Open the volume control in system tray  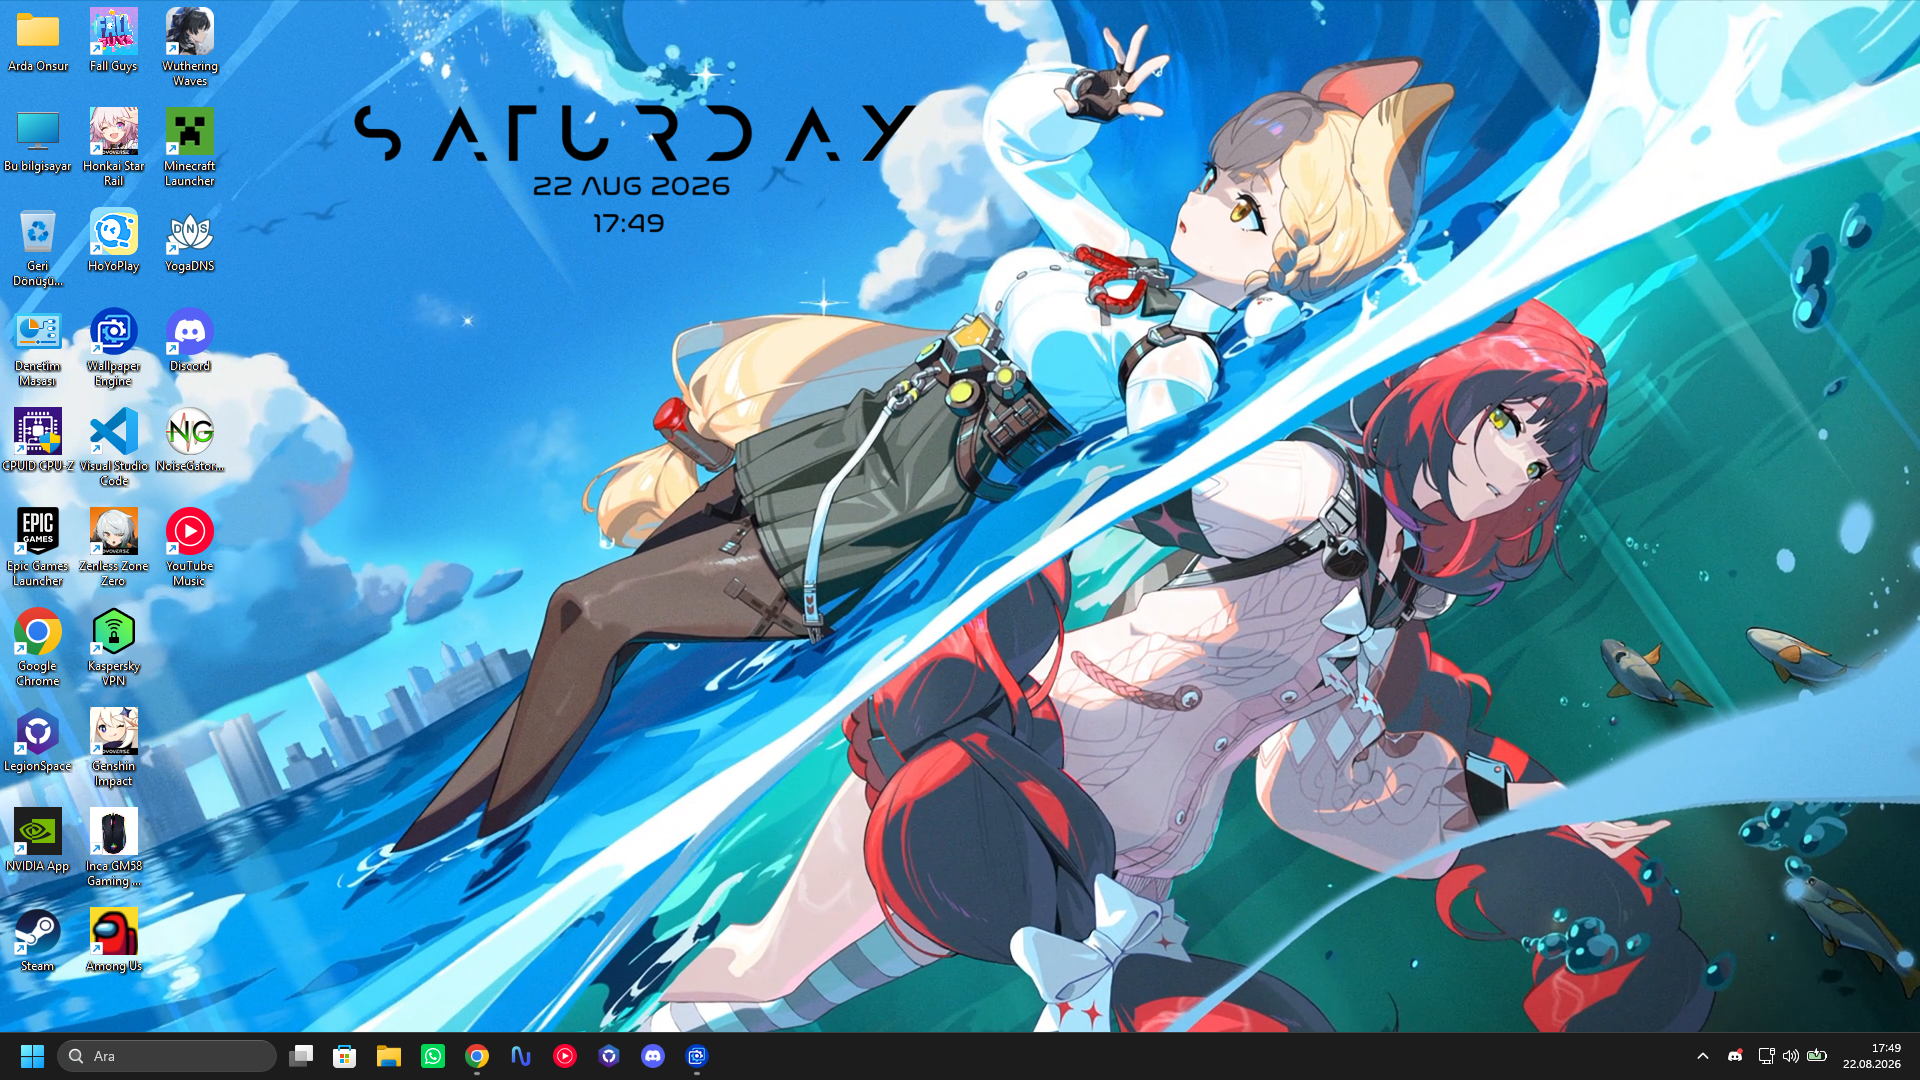1791,1056
